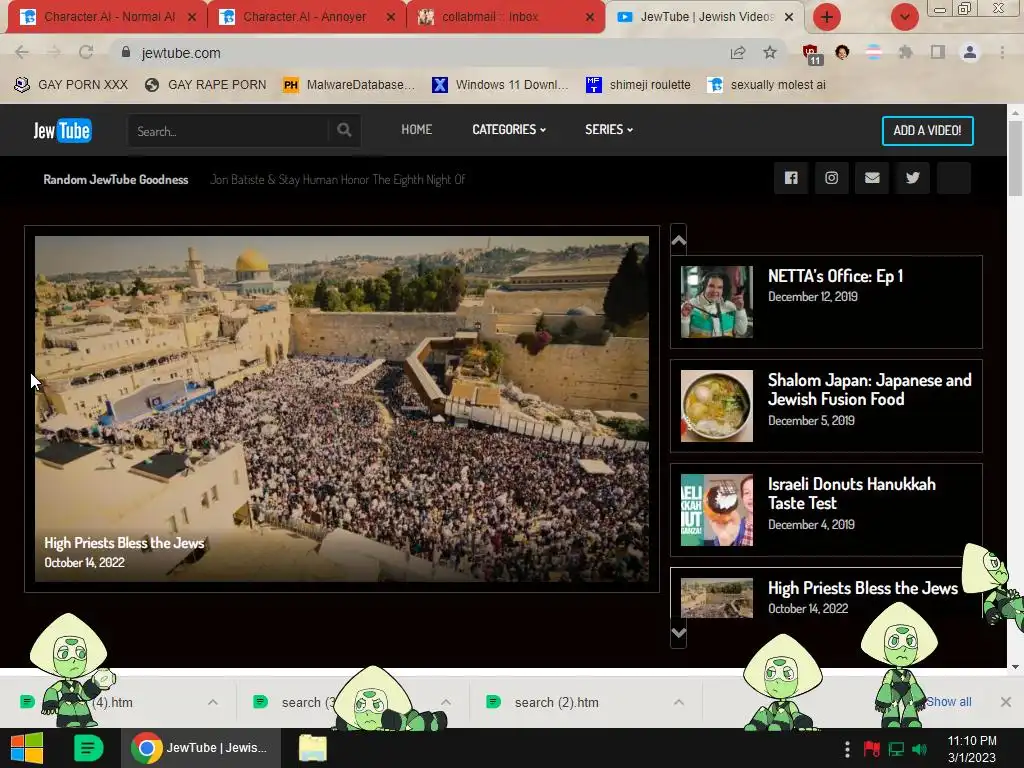Open Shalom Japan ramen thumbnail

pos(716,406)
